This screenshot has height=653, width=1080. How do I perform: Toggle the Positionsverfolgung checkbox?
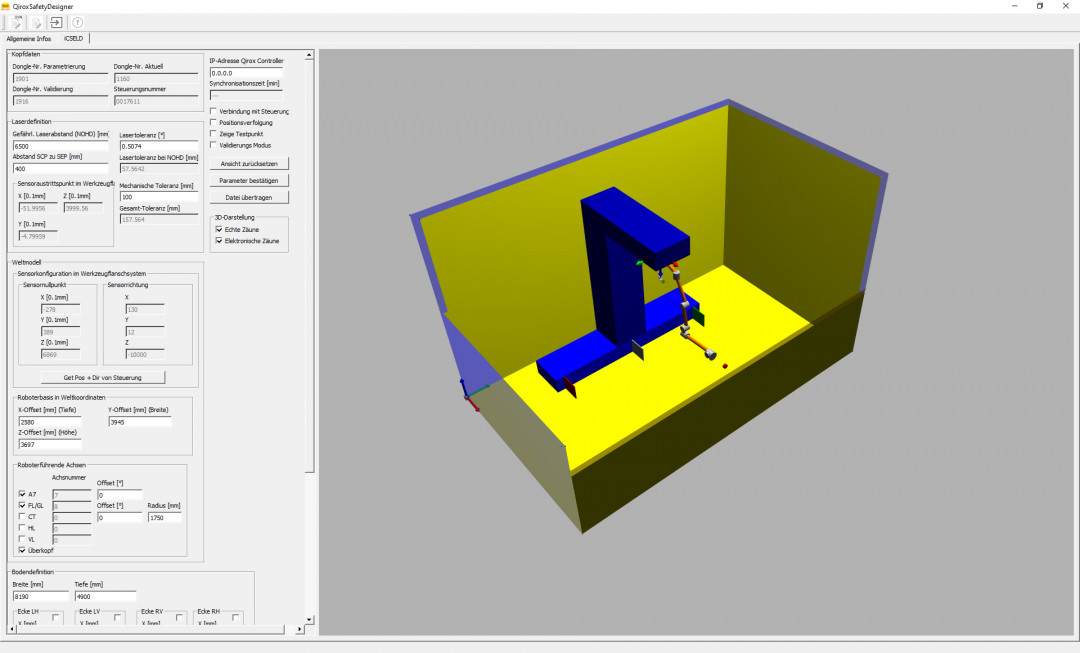pyautogui.click(x=213, y=122)
